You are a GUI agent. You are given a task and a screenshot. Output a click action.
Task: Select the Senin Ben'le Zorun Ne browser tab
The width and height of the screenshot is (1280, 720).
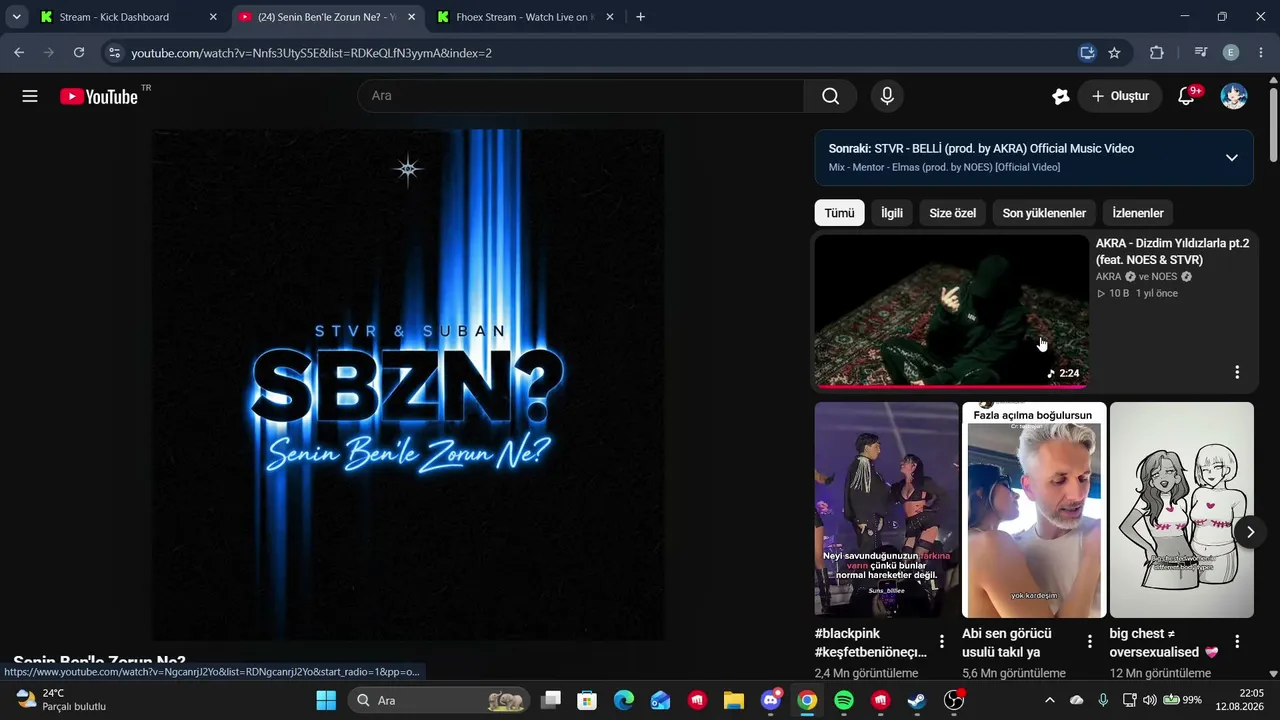[x=327, y=17]
